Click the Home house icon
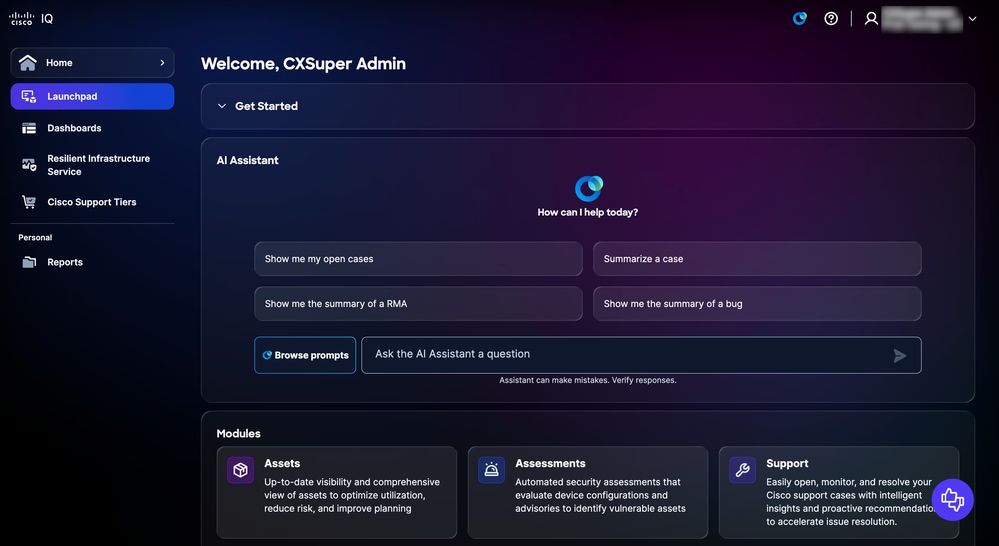The width and height of the screenshot is (999, 546). [x=27, y=62]
